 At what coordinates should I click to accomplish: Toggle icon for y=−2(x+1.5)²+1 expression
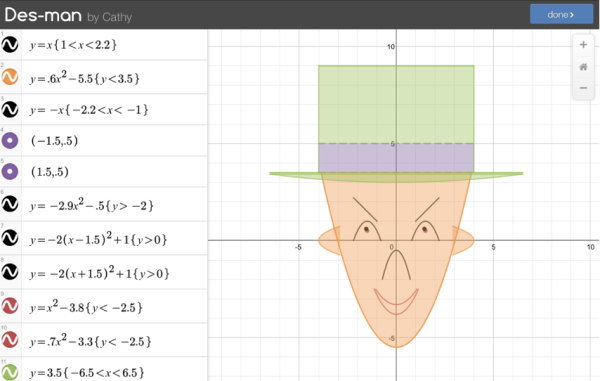[x=10, y=272]
